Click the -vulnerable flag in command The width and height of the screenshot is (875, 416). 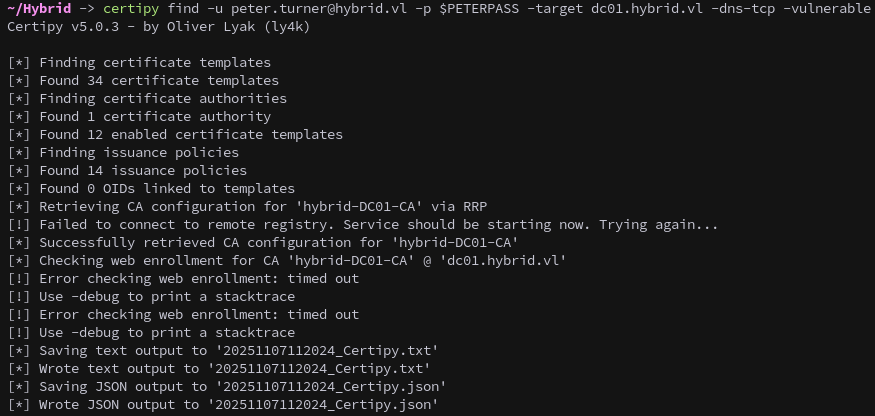[x=834, y=9]
